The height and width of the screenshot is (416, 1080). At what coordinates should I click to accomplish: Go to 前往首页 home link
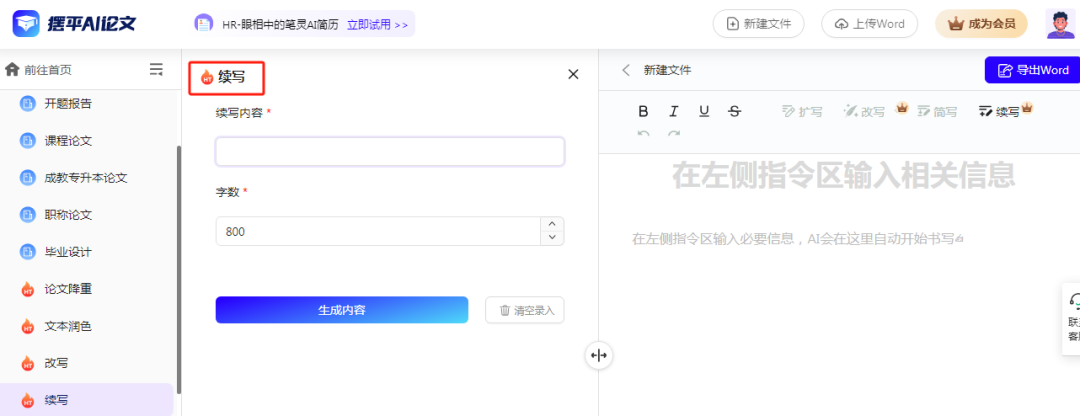(x=38, y=70)
